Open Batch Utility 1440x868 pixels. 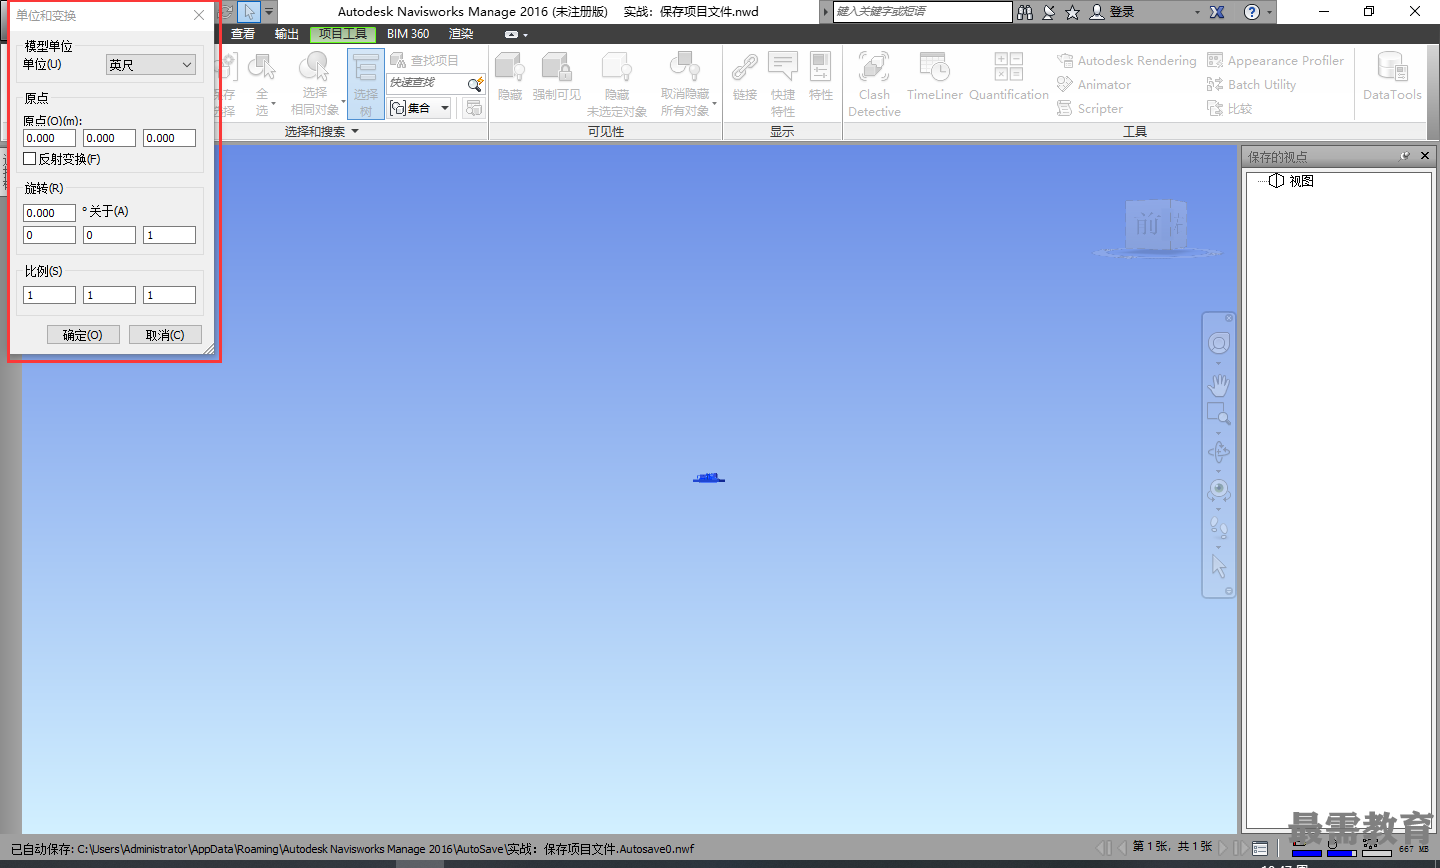pos(1251,85)
